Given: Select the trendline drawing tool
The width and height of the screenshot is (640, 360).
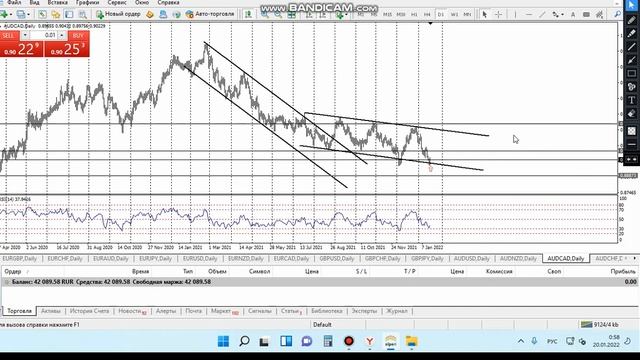Looking at the screenshot, I should [x=542, y=14].
